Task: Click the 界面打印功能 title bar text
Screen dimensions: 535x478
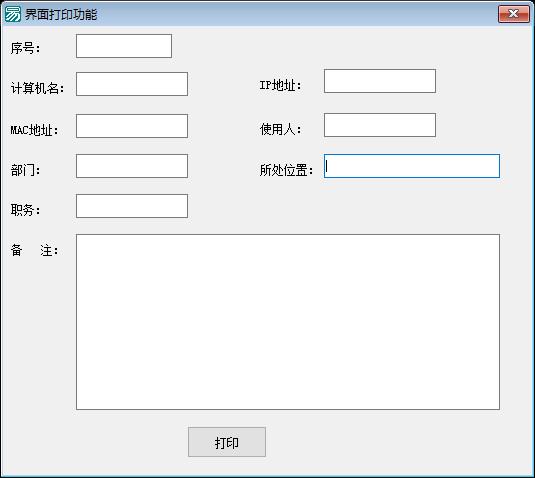Action: (61, 14)
